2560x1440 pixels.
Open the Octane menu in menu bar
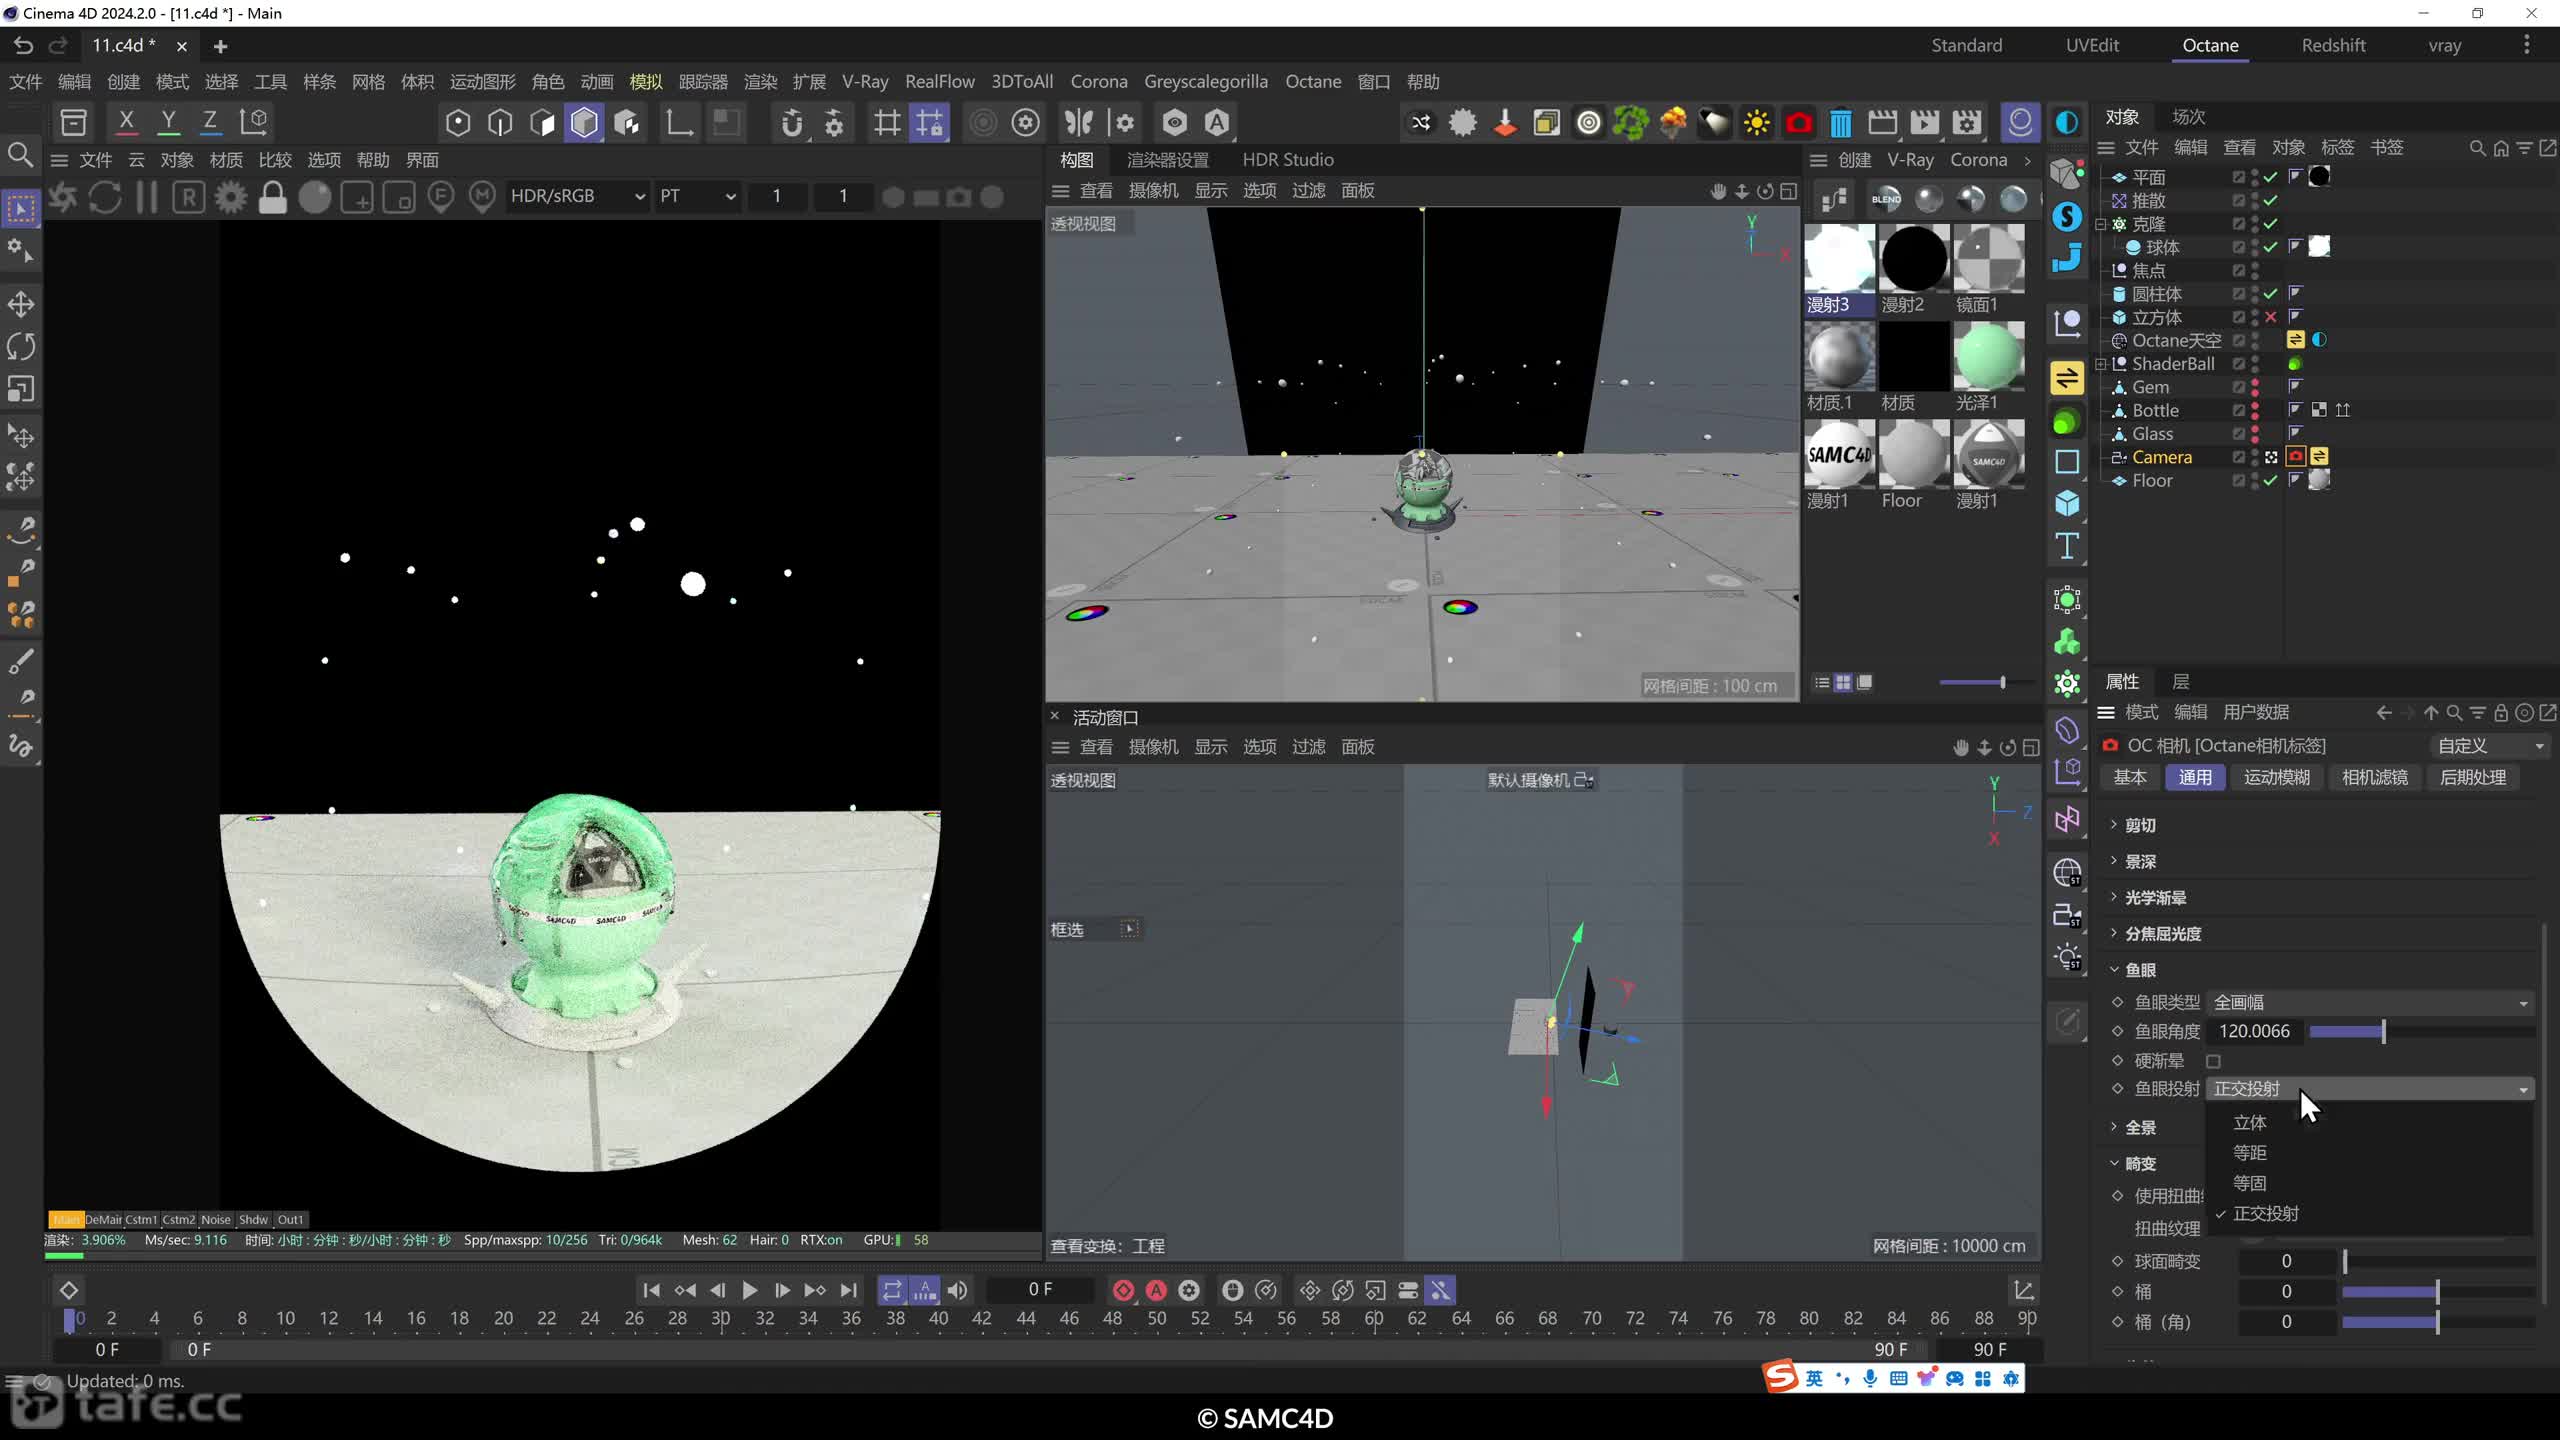click(x=1313, y=81)
